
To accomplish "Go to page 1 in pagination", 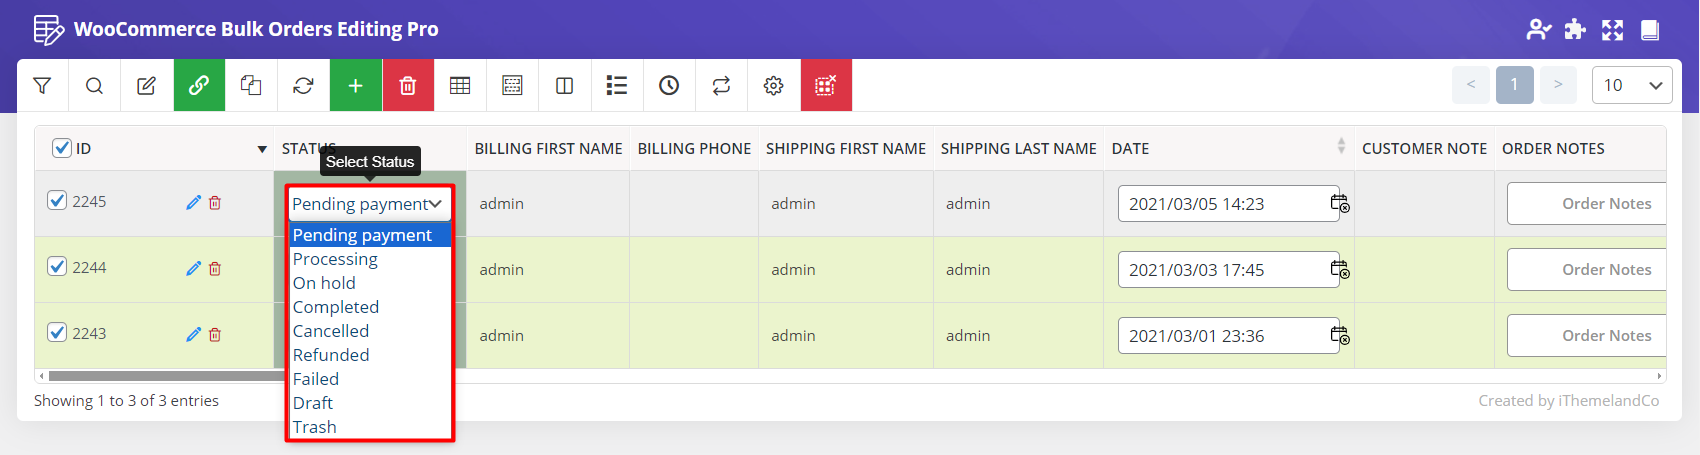I will coord(1514,85).
